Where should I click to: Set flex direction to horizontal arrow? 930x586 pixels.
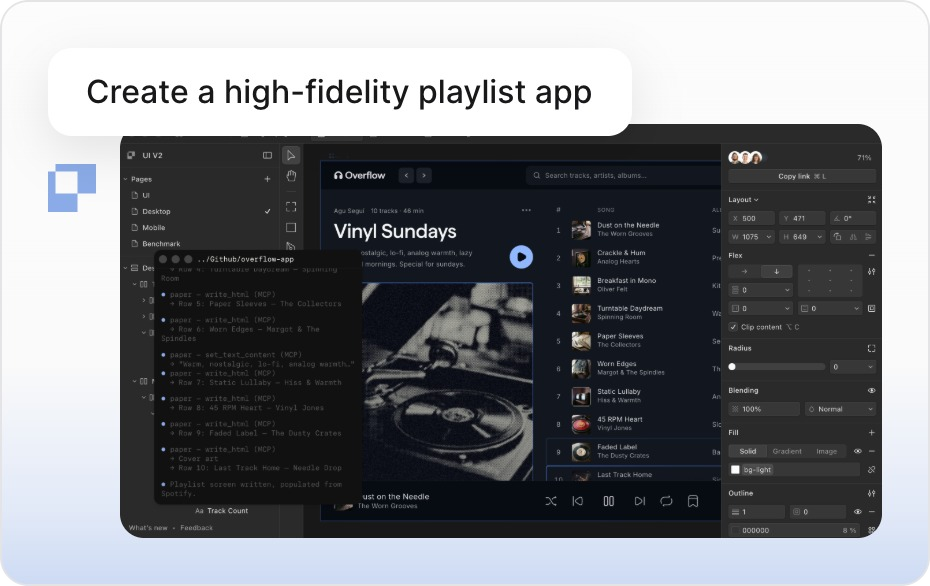(744, 271)
